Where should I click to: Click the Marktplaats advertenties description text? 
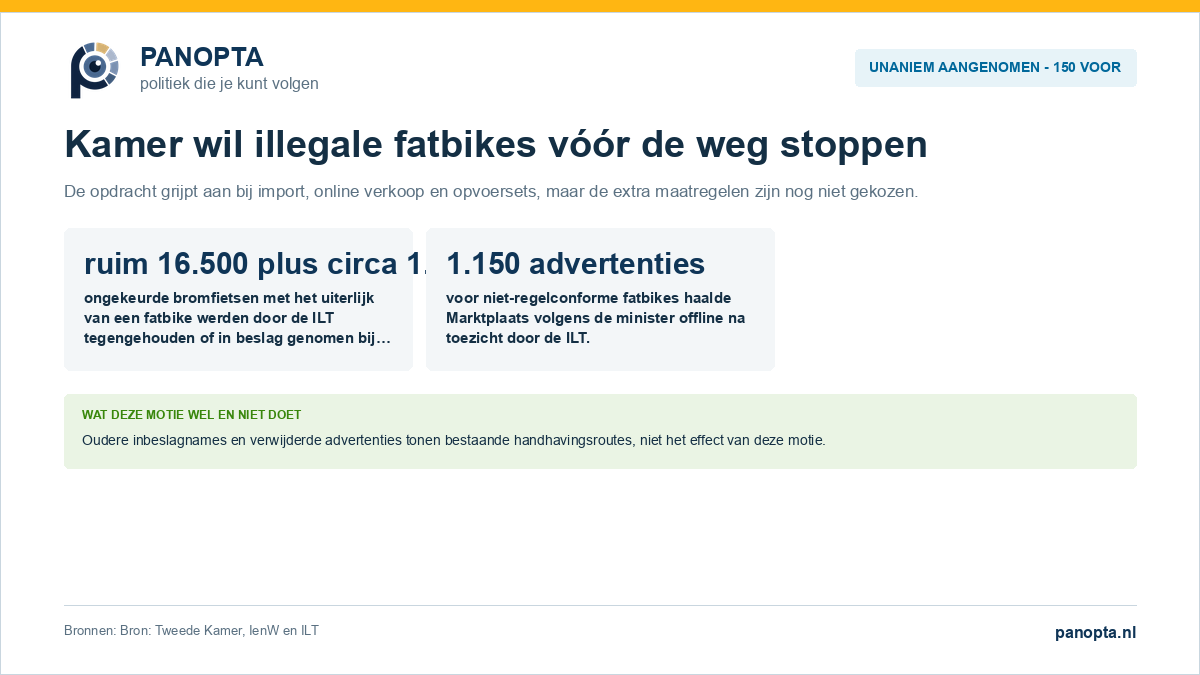click(596, 318)
